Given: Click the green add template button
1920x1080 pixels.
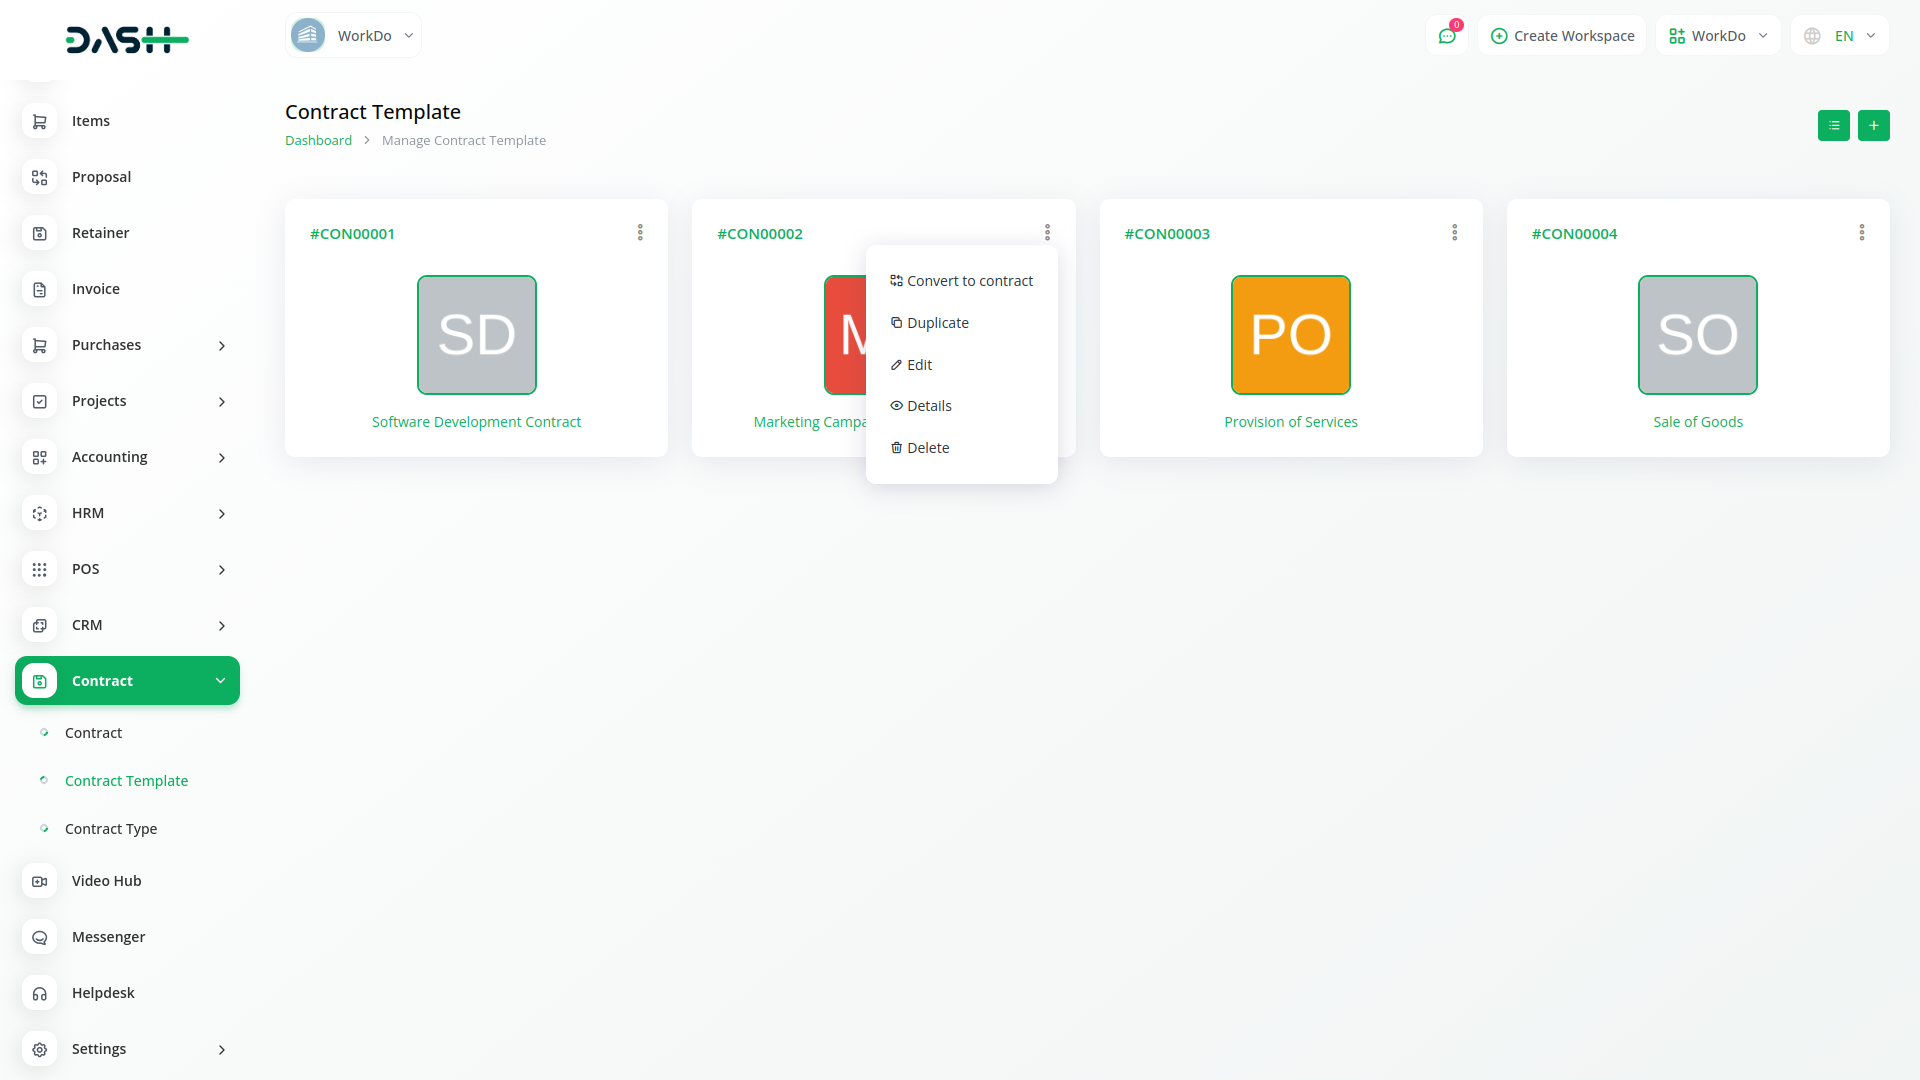Looking at the screenshot, I should pyautogui.click(x=1873, y=125).
